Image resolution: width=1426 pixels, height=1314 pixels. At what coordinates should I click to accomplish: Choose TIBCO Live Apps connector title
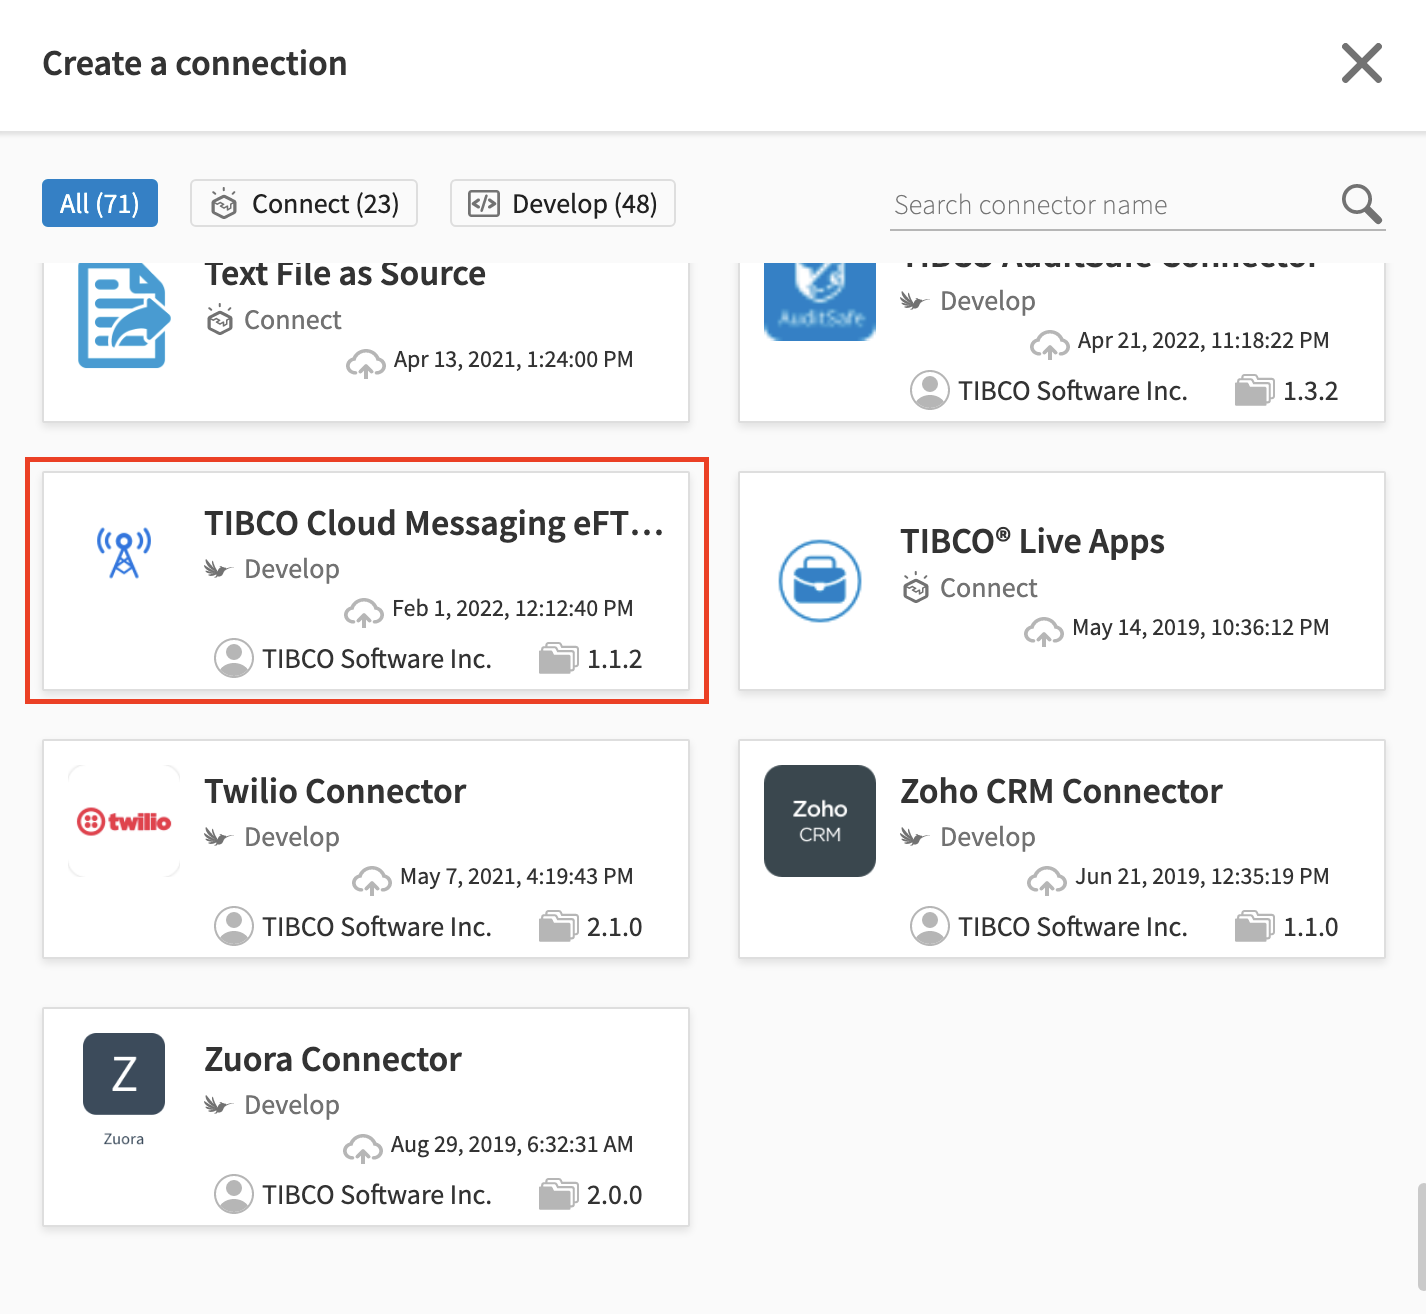click(x=1032, y=541)
